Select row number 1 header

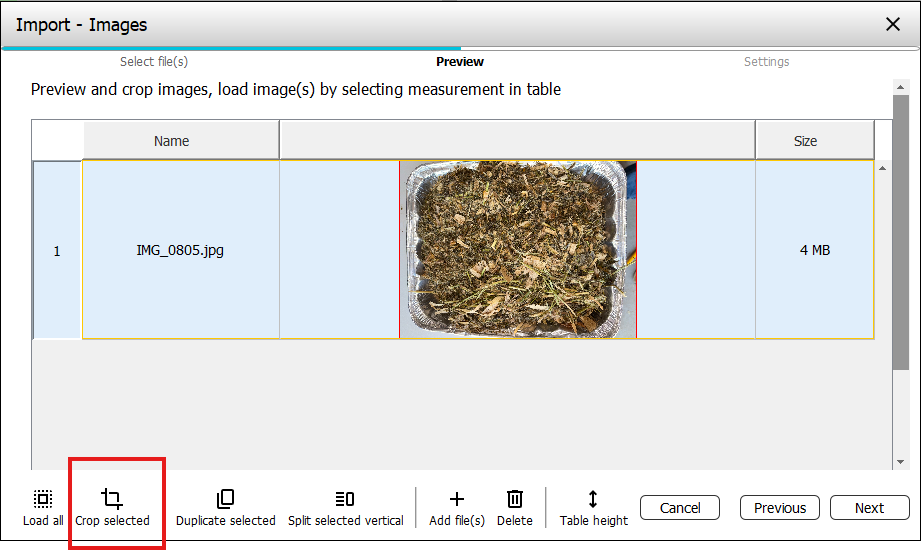click(57, 250)
